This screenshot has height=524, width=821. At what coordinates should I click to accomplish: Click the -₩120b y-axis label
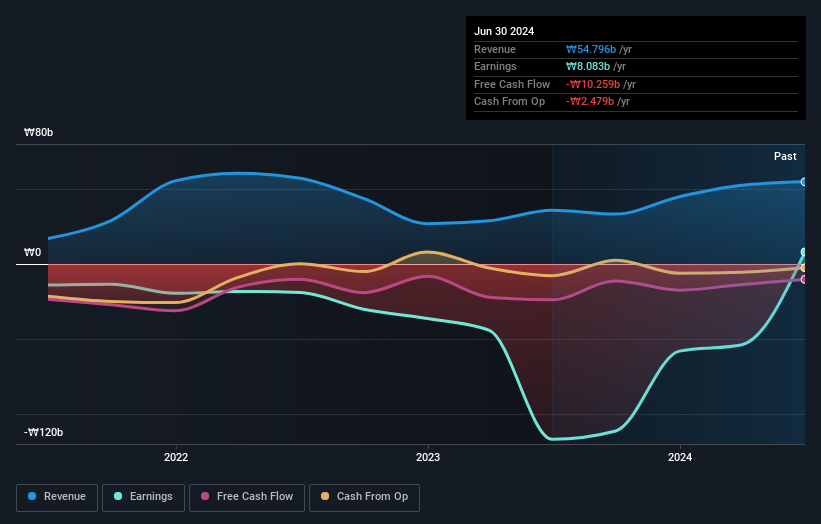[43, 432]
